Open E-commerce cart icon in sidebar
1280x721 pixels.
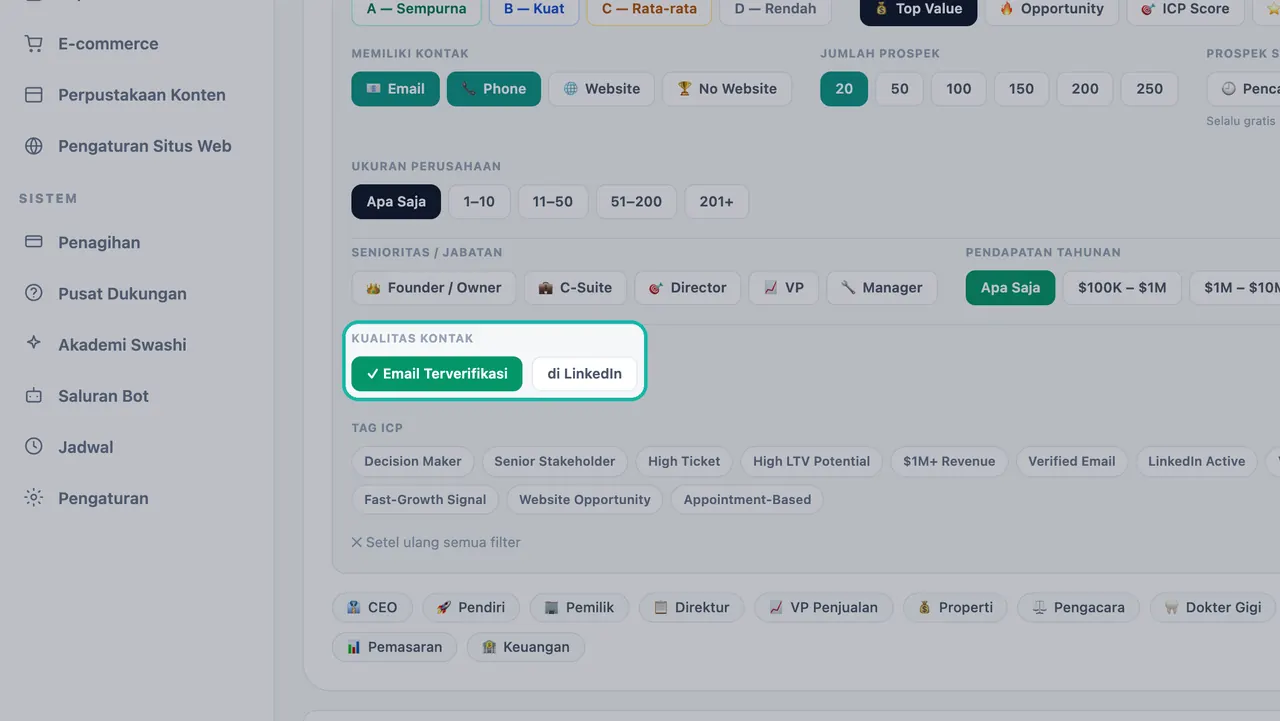[x=34, y=44]
